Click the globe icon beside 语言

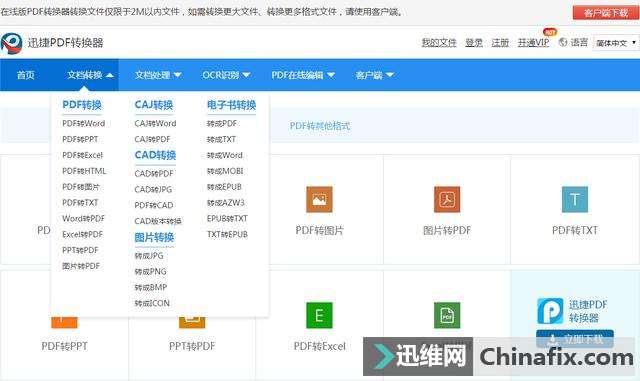pyautogui.click(x=563, y=42)
